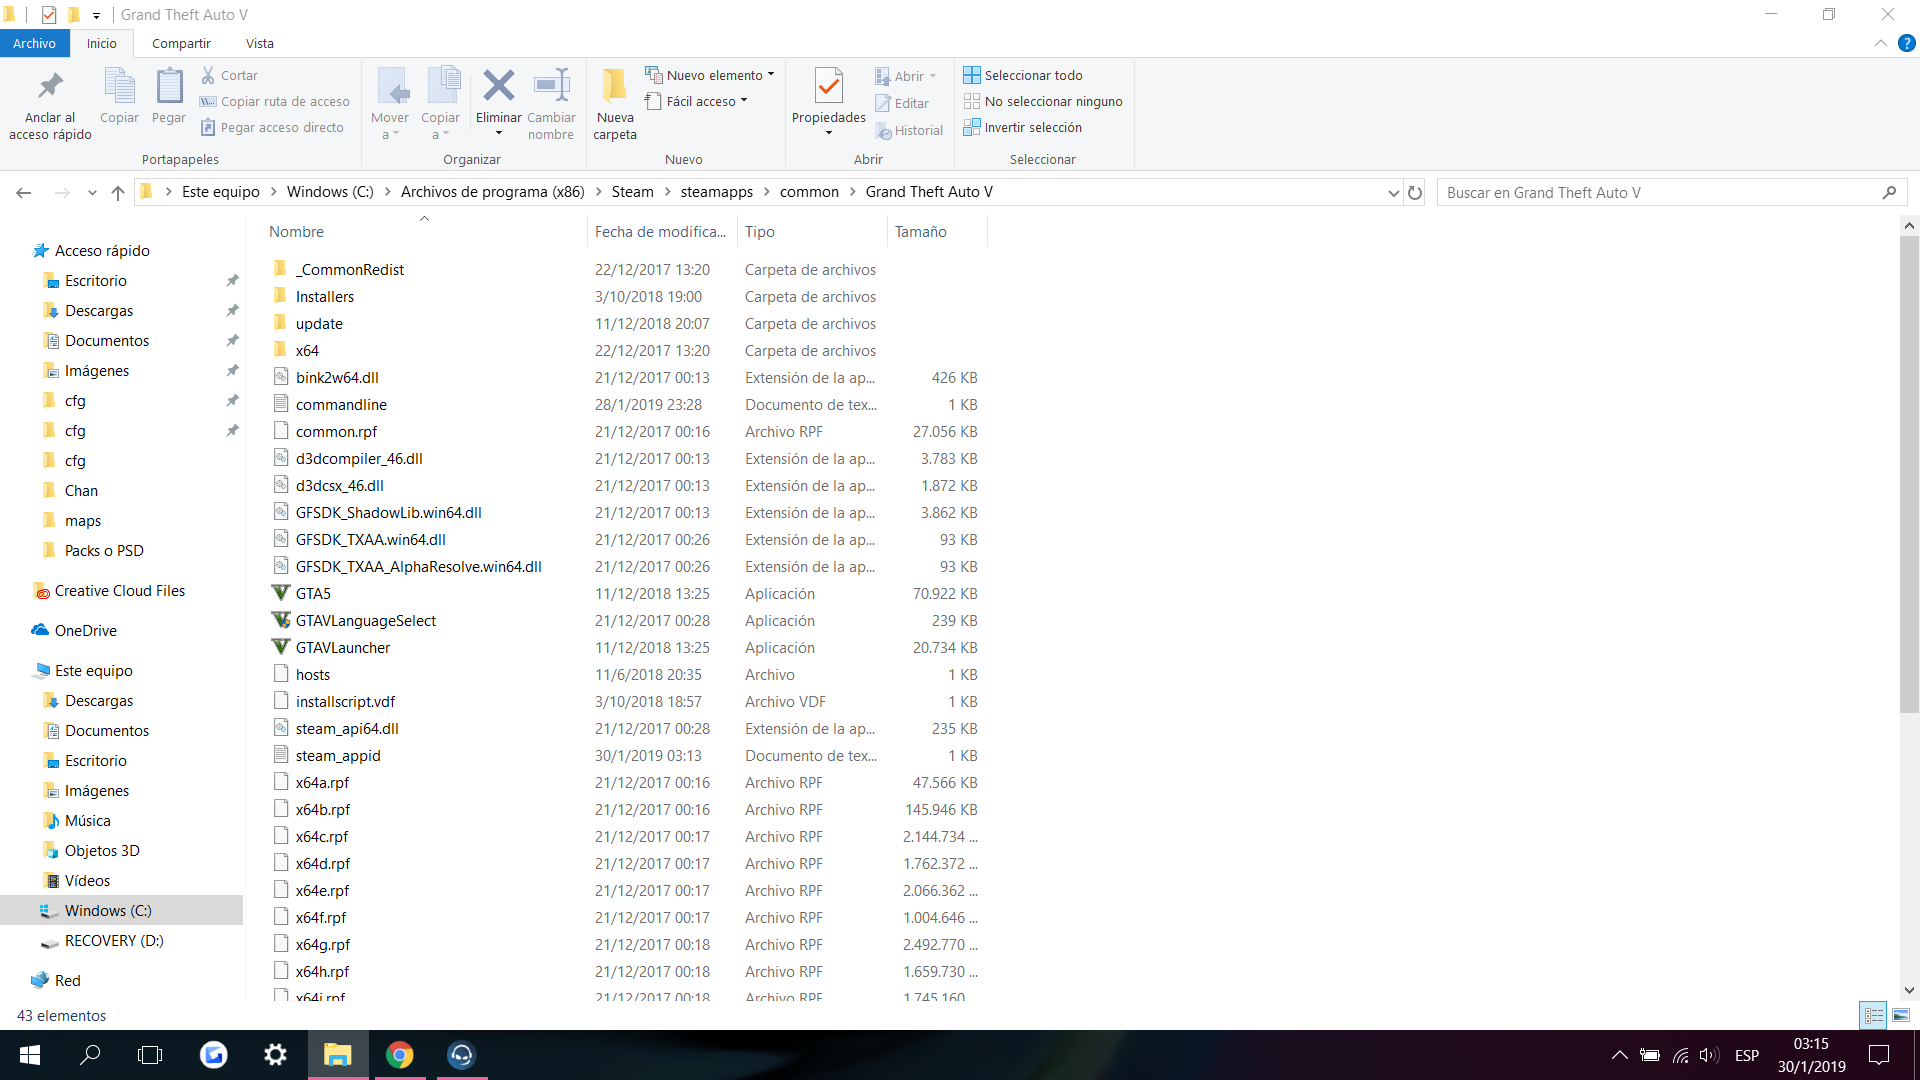Viewport: 1920px width, 1080px height.
Task: Open the Archivo menu tab
Action: coord(34,43)
